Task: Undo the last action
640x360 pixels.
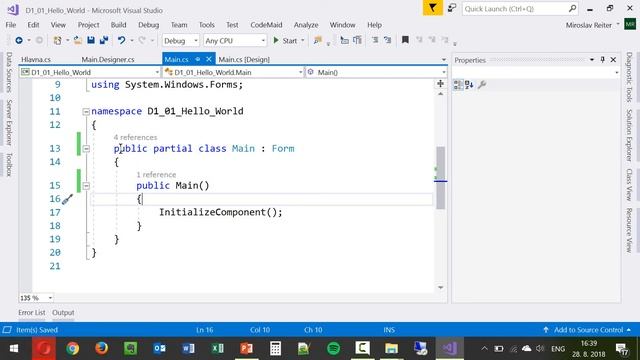Action: point(121,40)
